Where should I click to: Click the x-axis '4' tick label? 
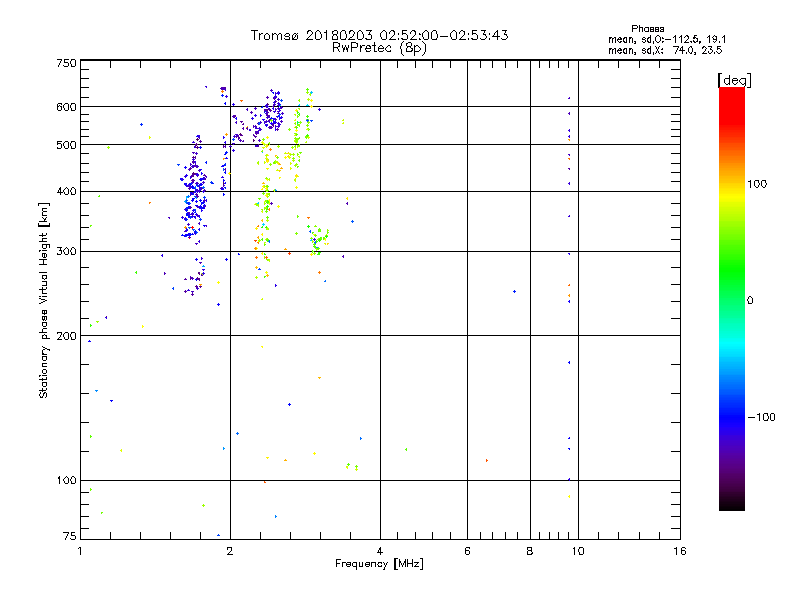pyautogui.click(x=380, y=551)
